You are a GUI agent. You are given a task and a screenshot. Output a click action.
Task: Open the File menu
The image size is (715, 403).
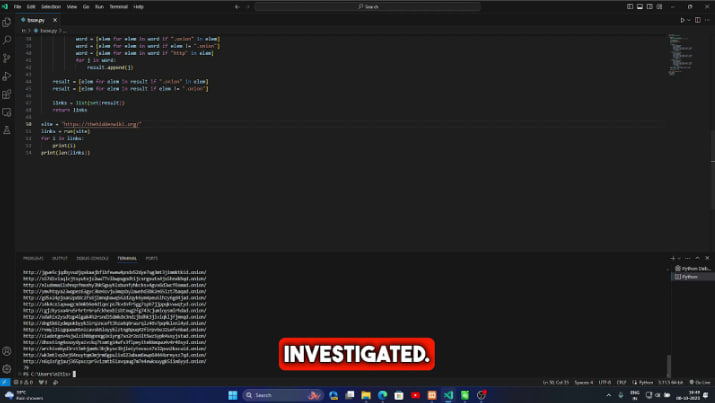click(17, 6)
